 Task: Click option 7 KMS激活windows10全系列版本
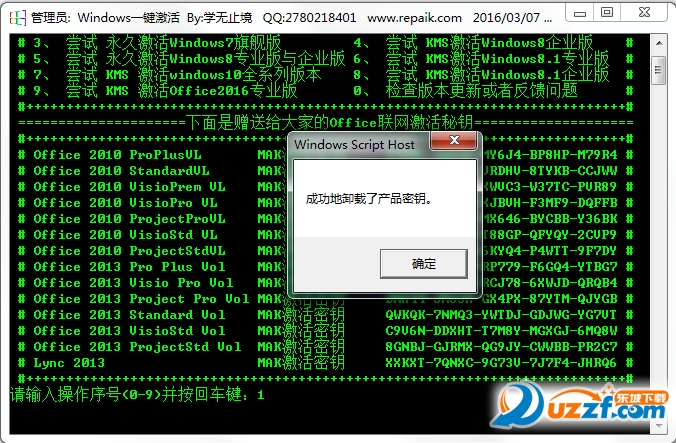coord(177,75)
